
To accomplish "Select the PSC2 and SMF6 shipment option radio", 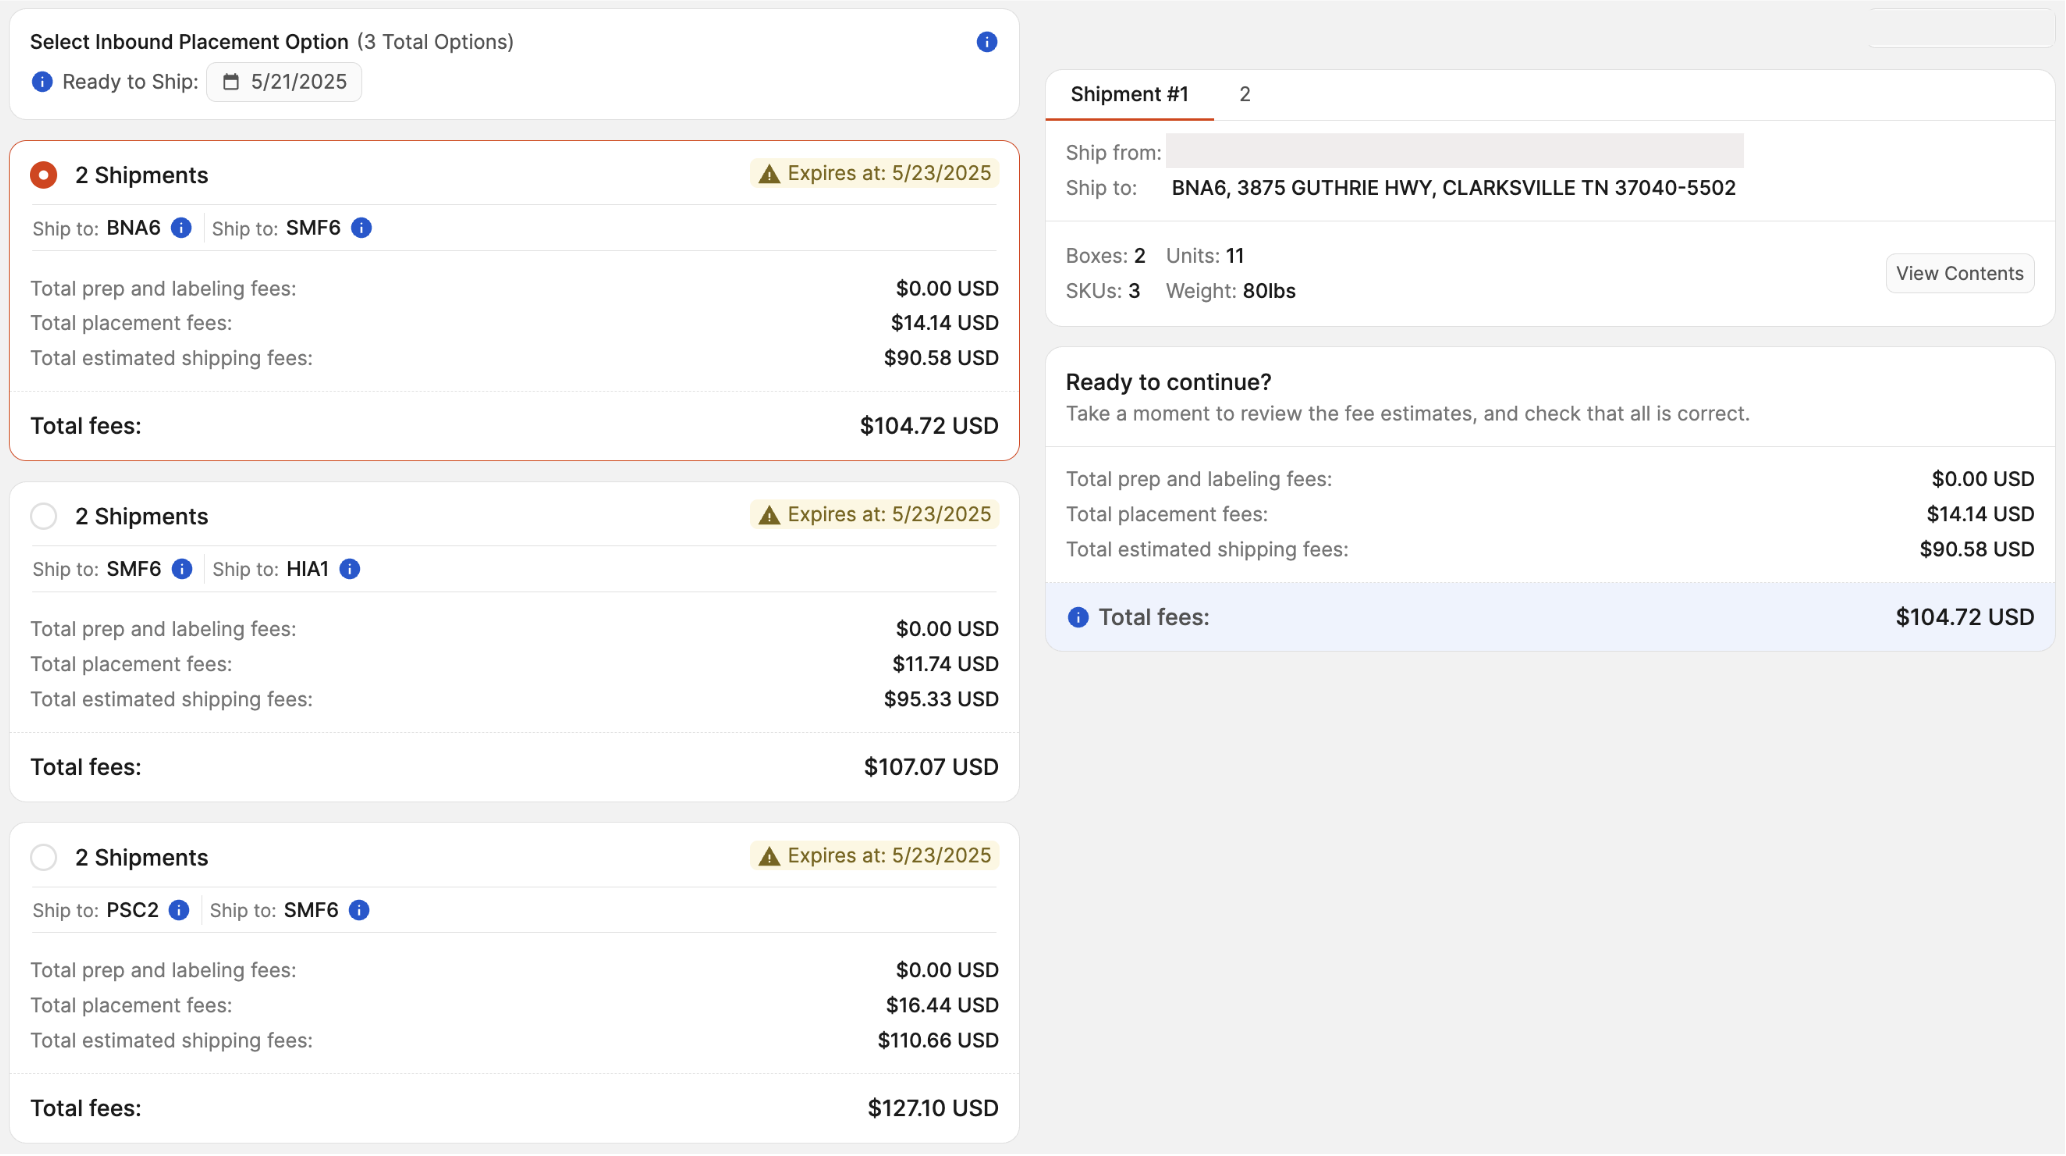I will pos(44,857).
